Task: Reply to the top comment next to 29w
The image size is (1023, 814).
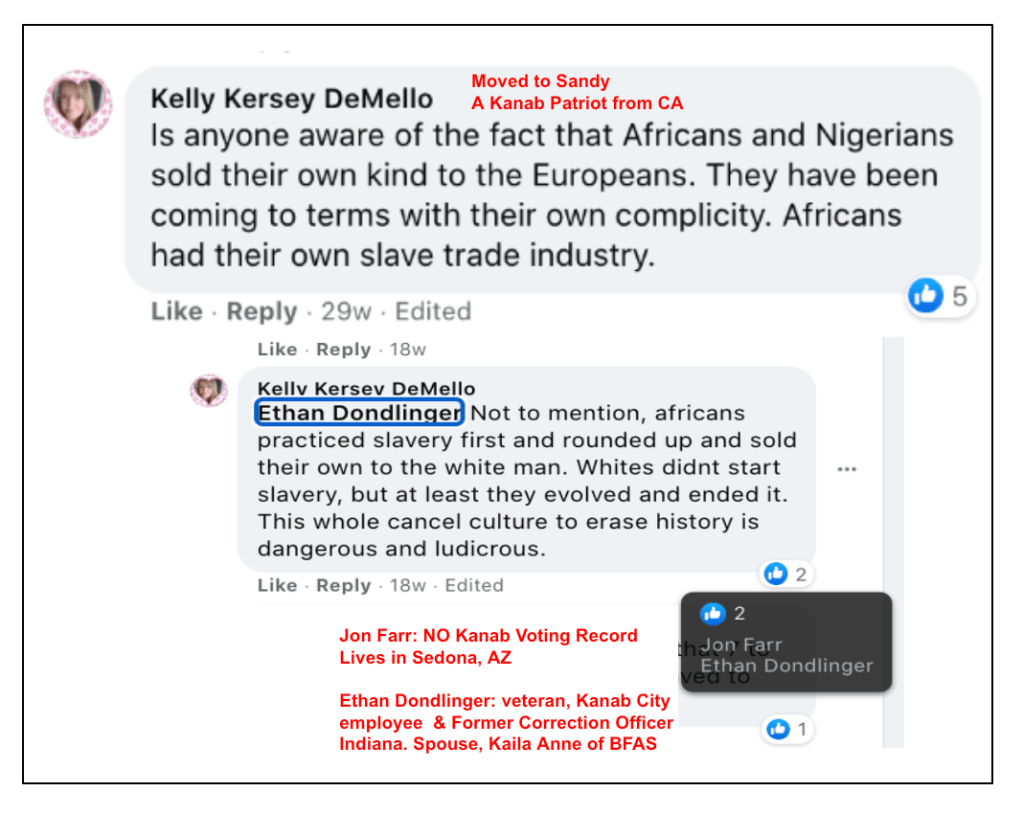Action: pyautogui.click(x=261, y=311)
